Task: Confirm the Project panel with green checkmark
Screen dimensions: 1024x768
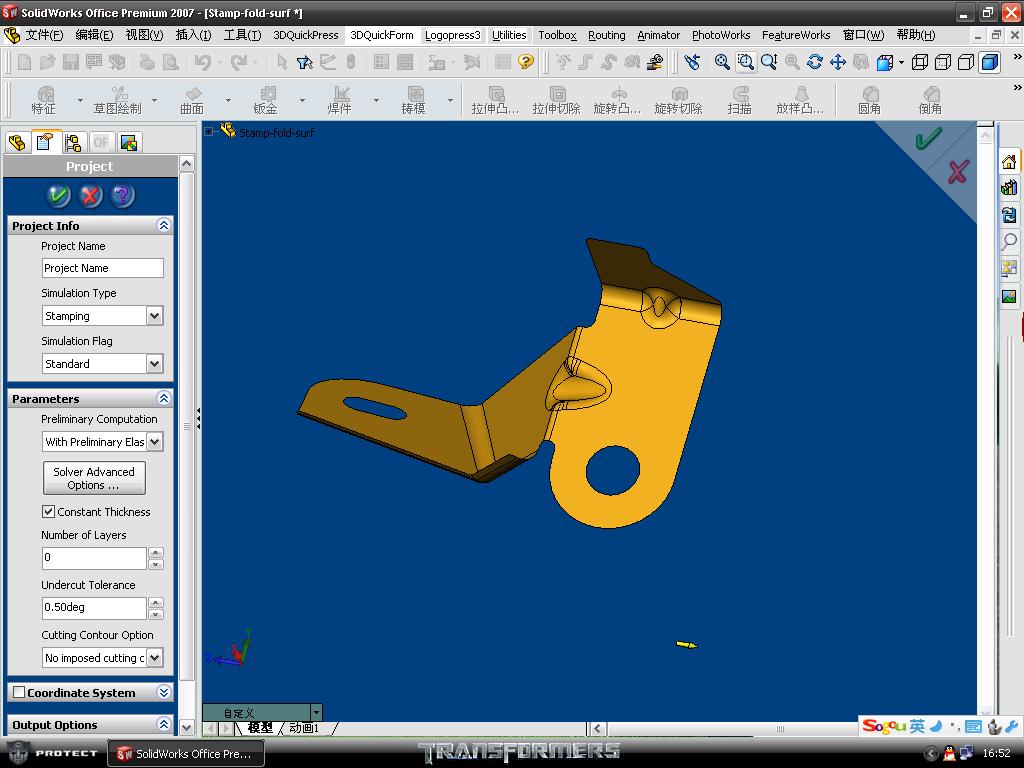Action: [58, 196]
